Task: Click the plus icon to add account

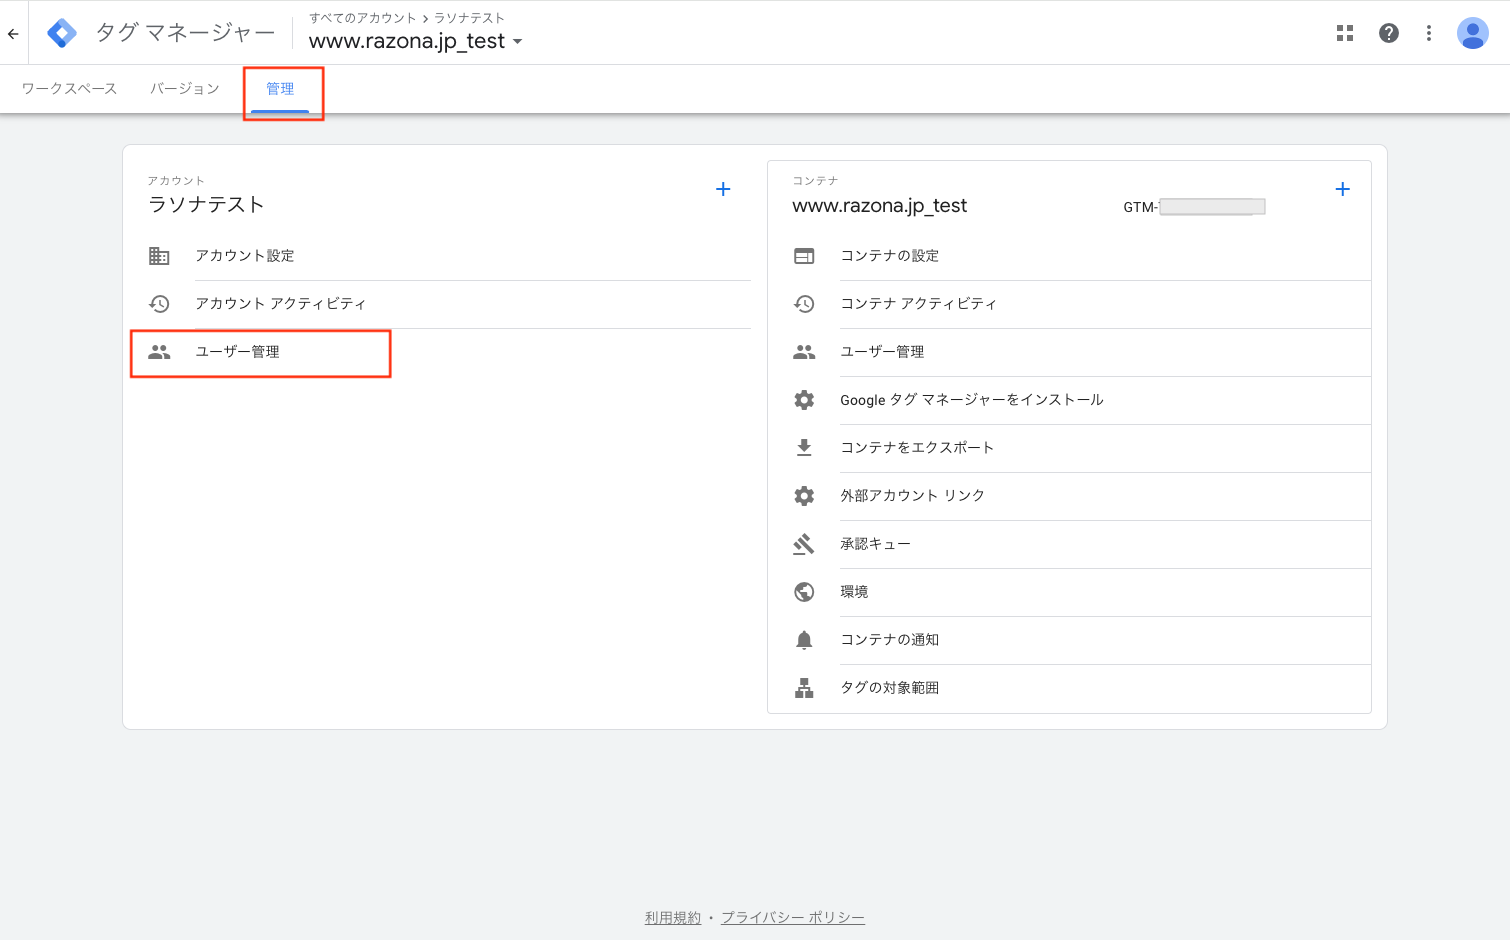Action: tap(723, 189)
